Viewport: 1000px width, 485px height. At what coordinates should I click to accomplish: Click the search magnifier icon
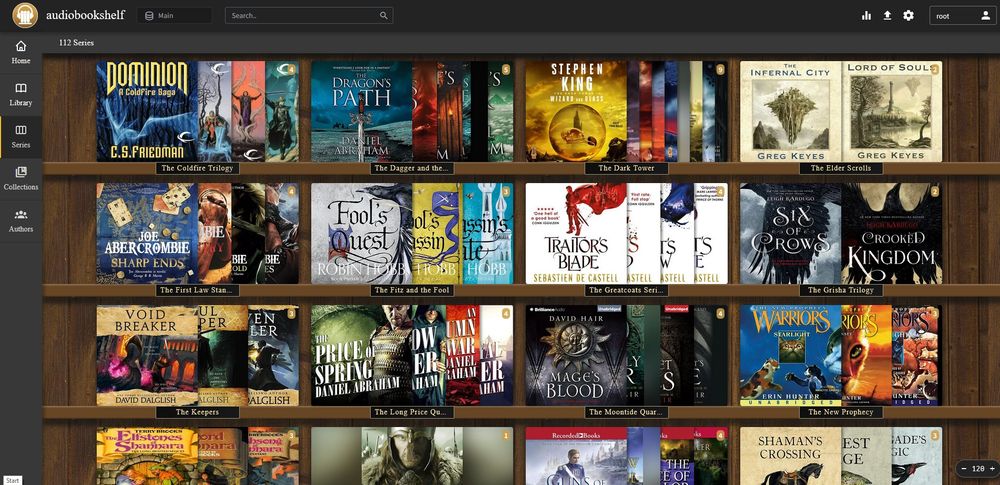[x=383, y=16]
